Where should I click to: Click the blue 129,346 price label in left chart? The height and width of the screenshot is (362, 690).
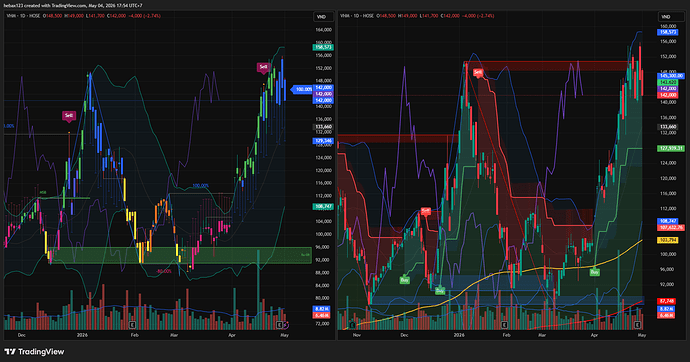323,141
